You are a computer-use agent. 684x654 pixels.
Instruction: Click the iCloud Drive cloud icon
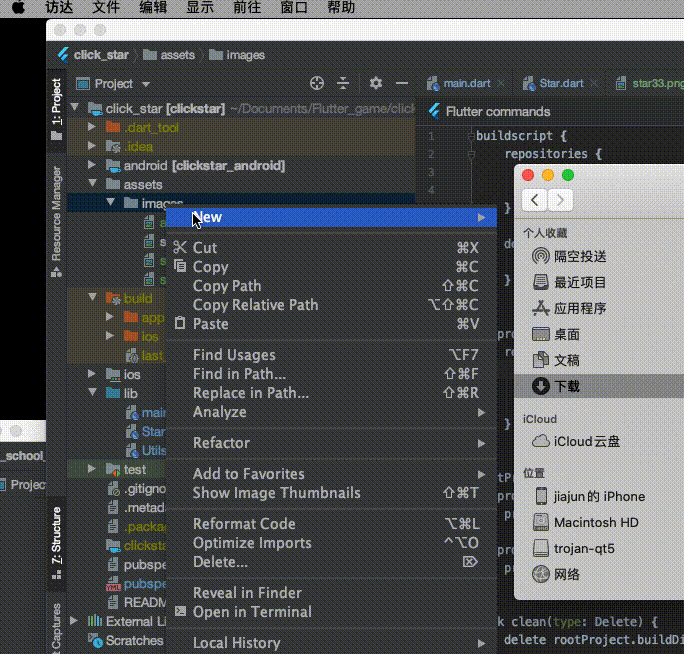pyautogui.click(x=540, y=441)
